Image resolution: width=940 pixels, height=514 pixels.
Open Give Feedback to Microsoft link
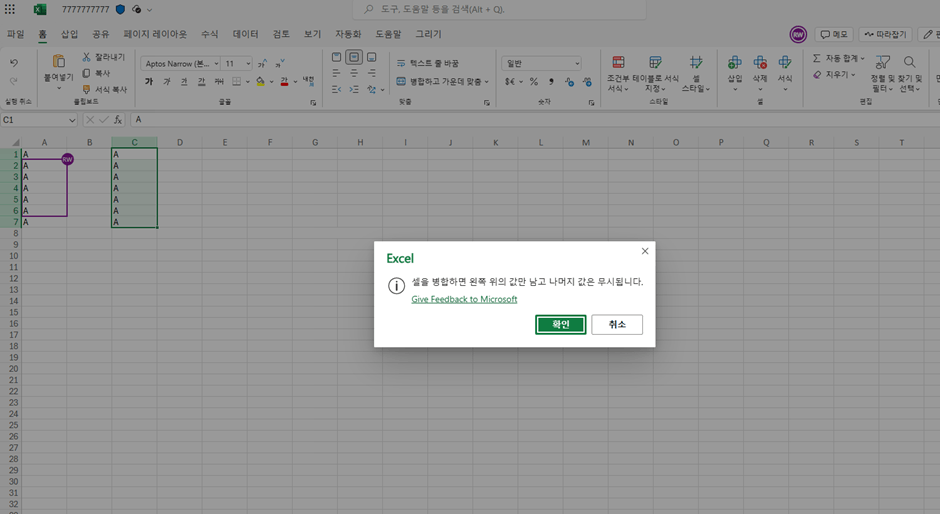464,299
